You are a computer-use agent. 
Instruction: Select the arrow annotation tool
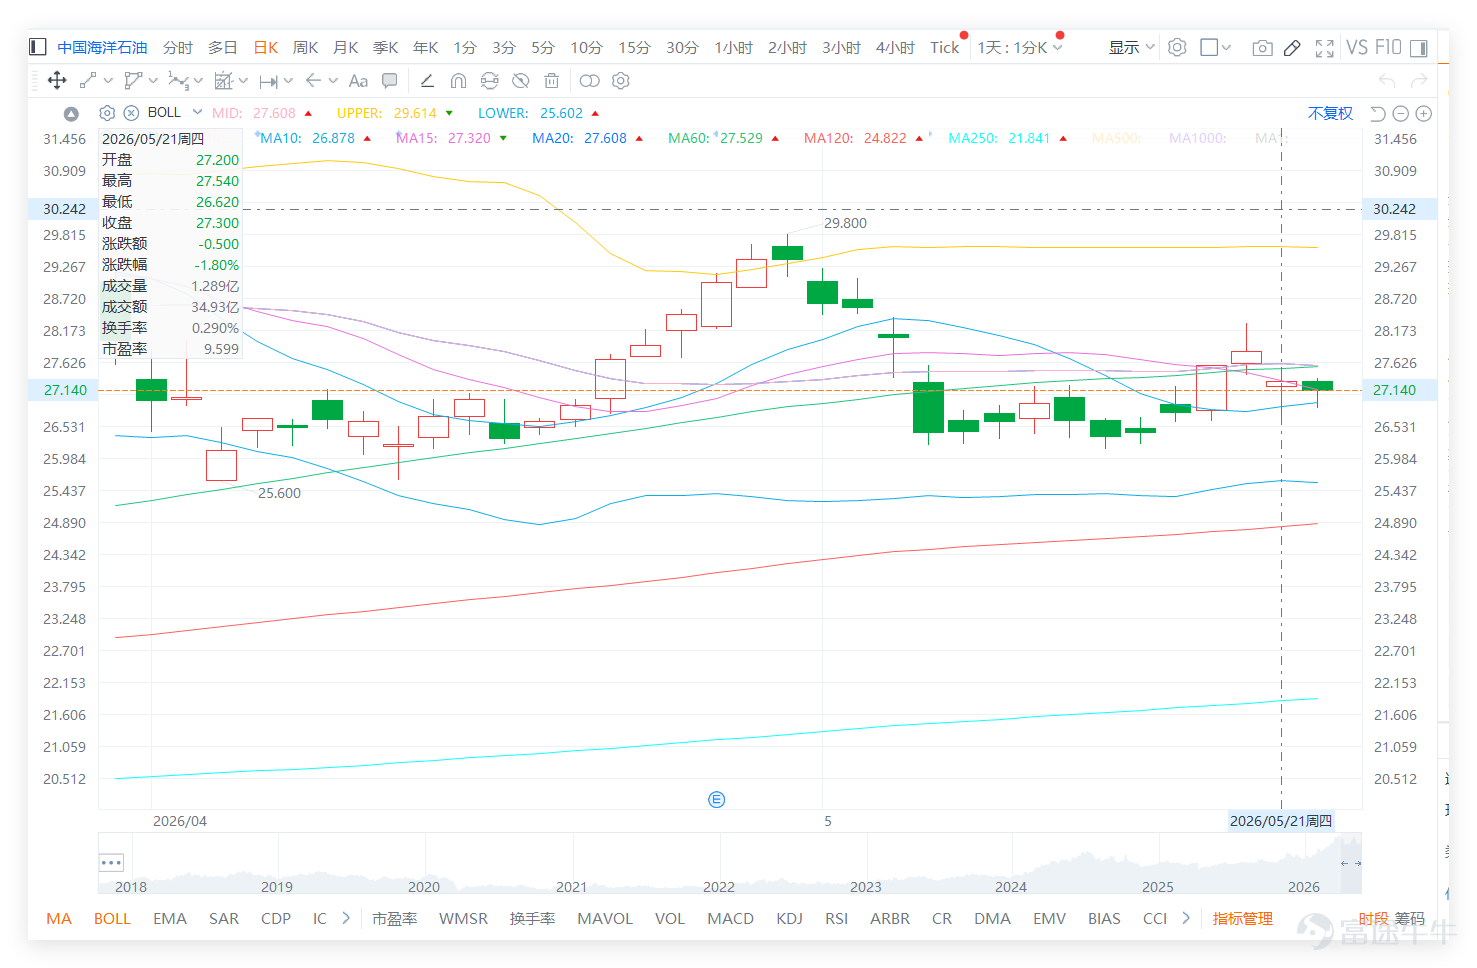point(313,81)
